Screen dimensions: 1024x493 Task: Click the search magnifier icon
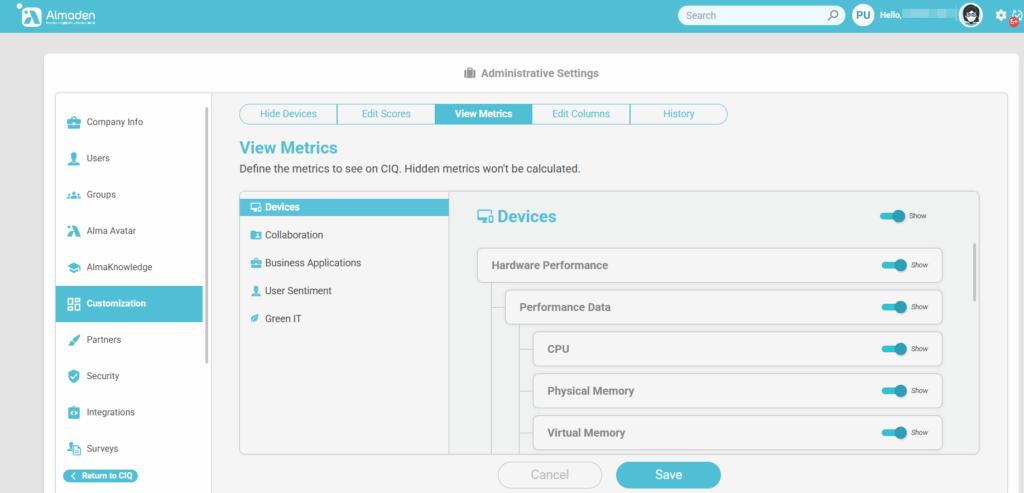(833, 16)
